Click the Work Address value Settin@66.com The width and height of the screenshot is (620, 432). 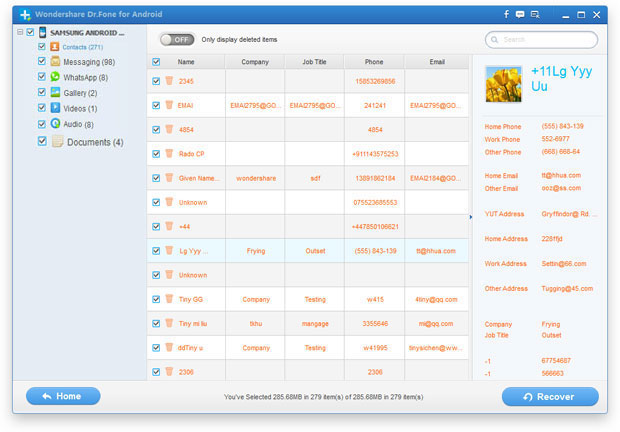pos(564,264)
